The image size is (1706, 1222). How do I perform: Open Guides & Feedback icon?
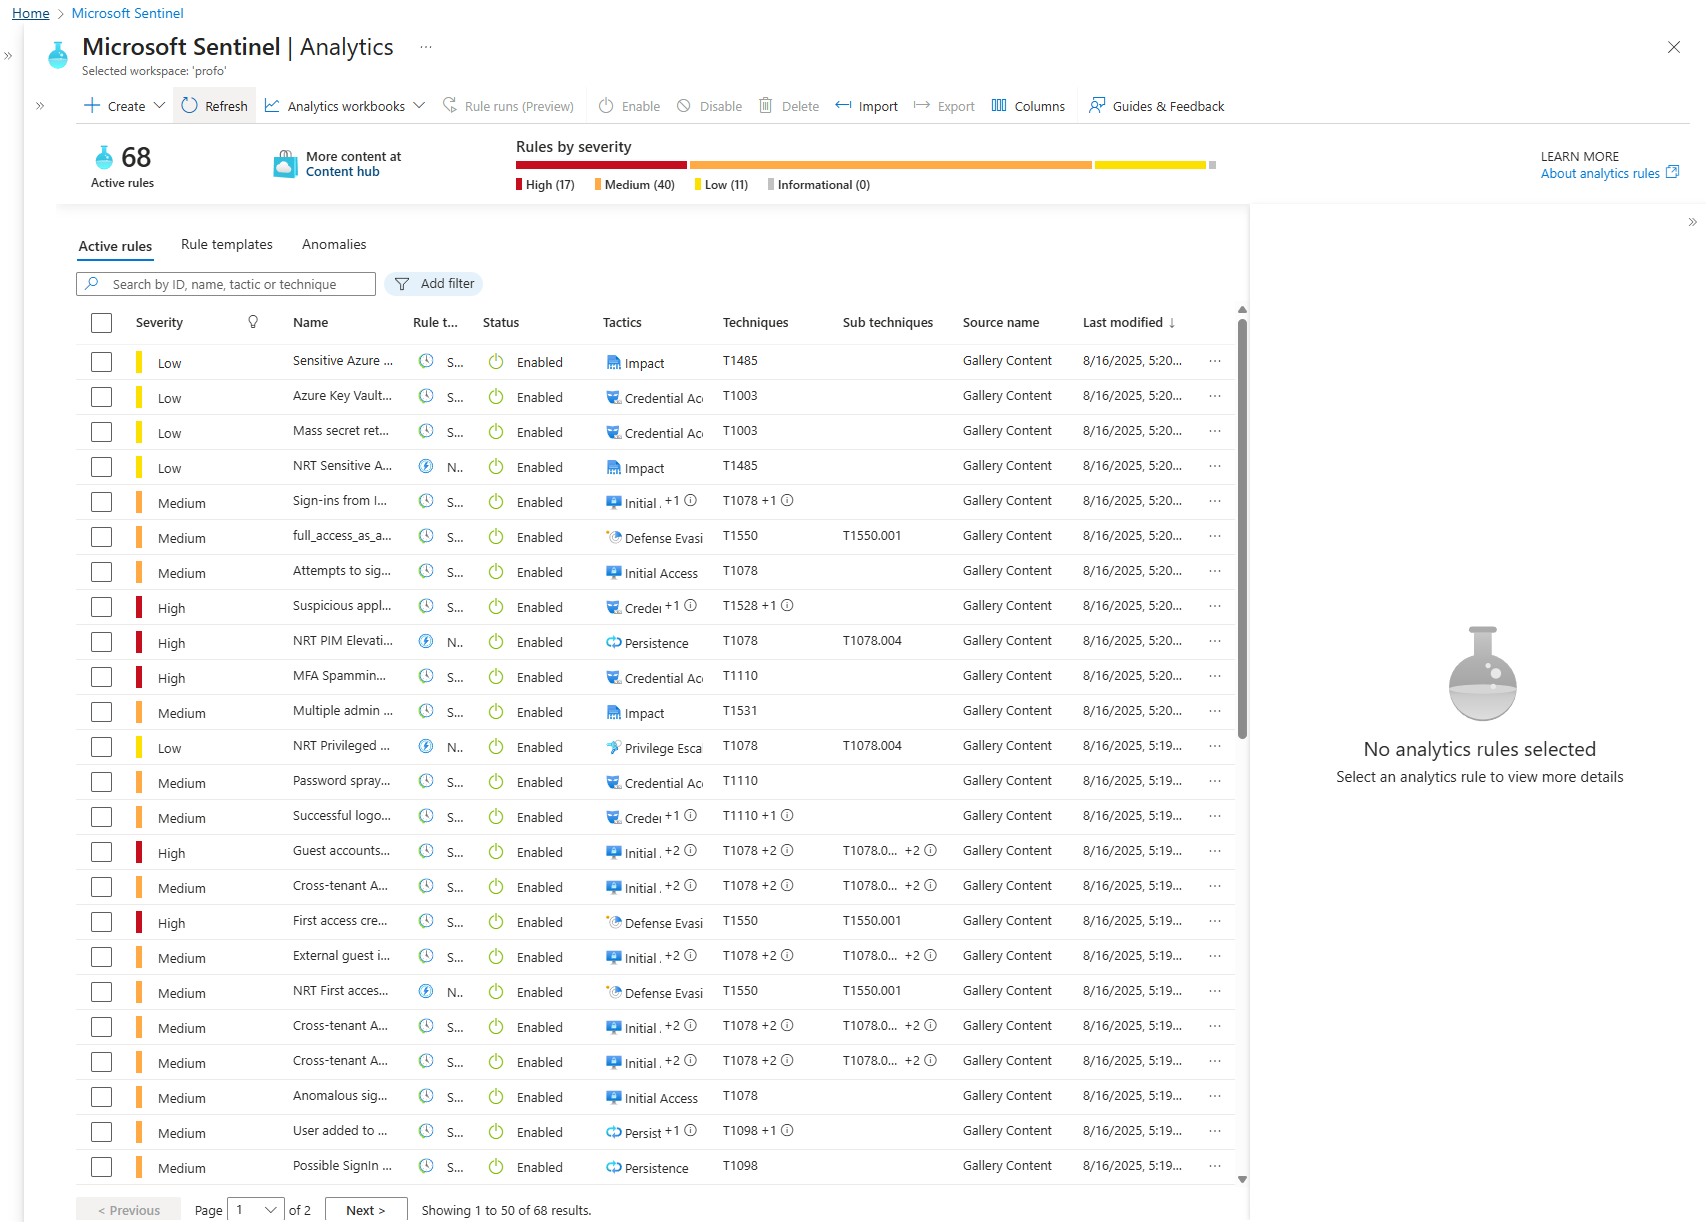tap(1097, 105)
